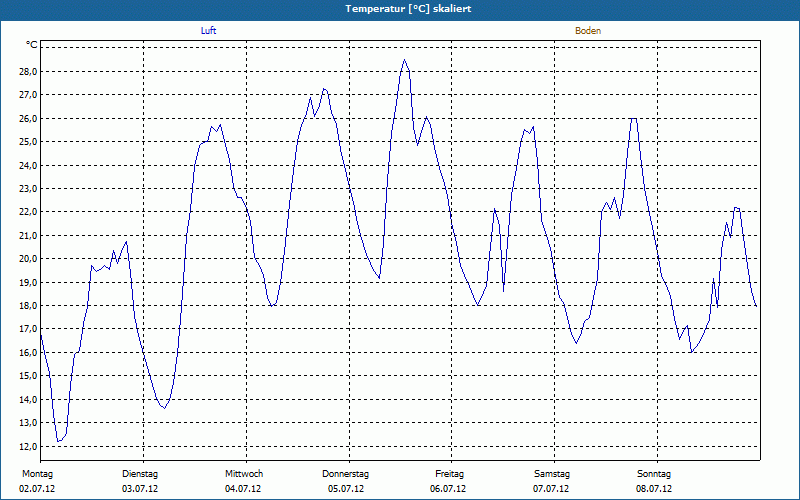Viewport: 800px width, 500px height.
Task: Click the 17,0 y-axis value
Action: [28, 329]
